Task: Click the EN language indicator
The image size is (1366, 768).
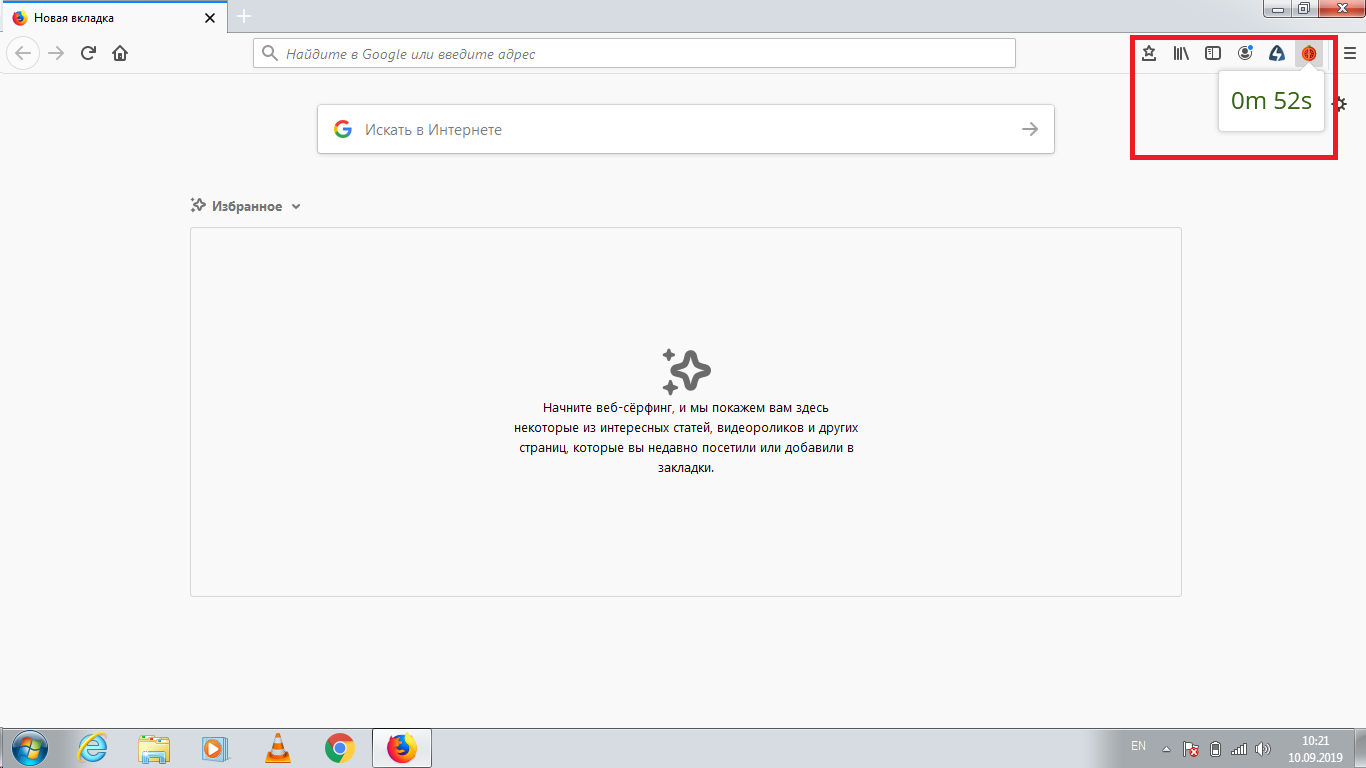Action: coord(1138,746)
